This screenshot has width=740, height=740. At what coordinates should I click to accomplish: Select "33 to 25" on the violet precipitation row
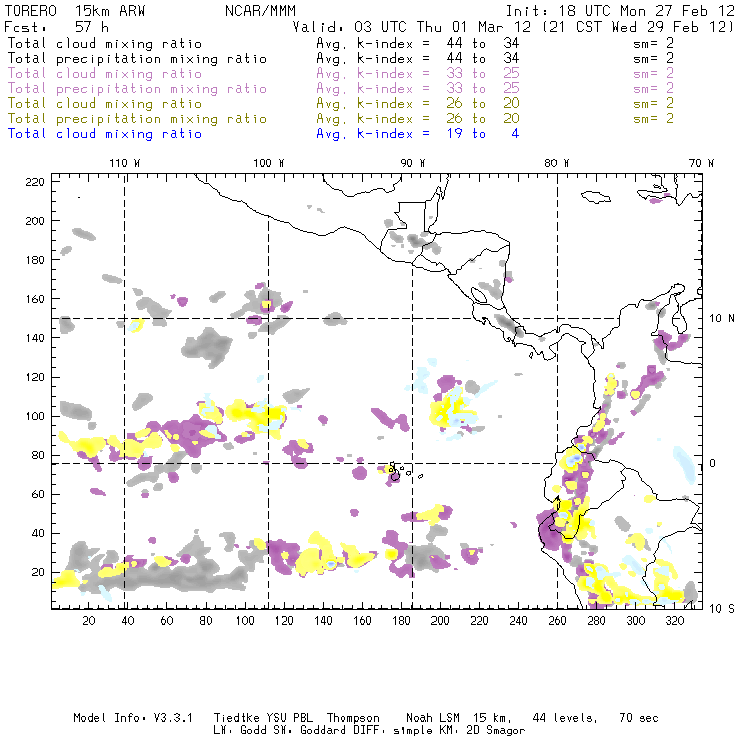coord(483,89)
